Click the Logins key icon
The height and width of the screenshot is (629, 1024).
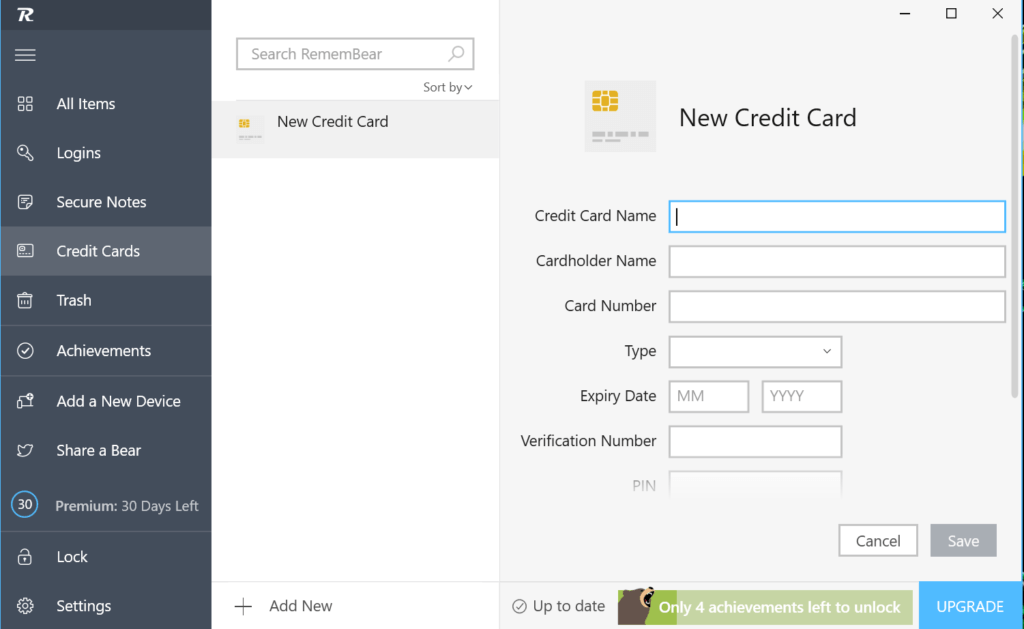pyautogui.click(x=25, y=153)
